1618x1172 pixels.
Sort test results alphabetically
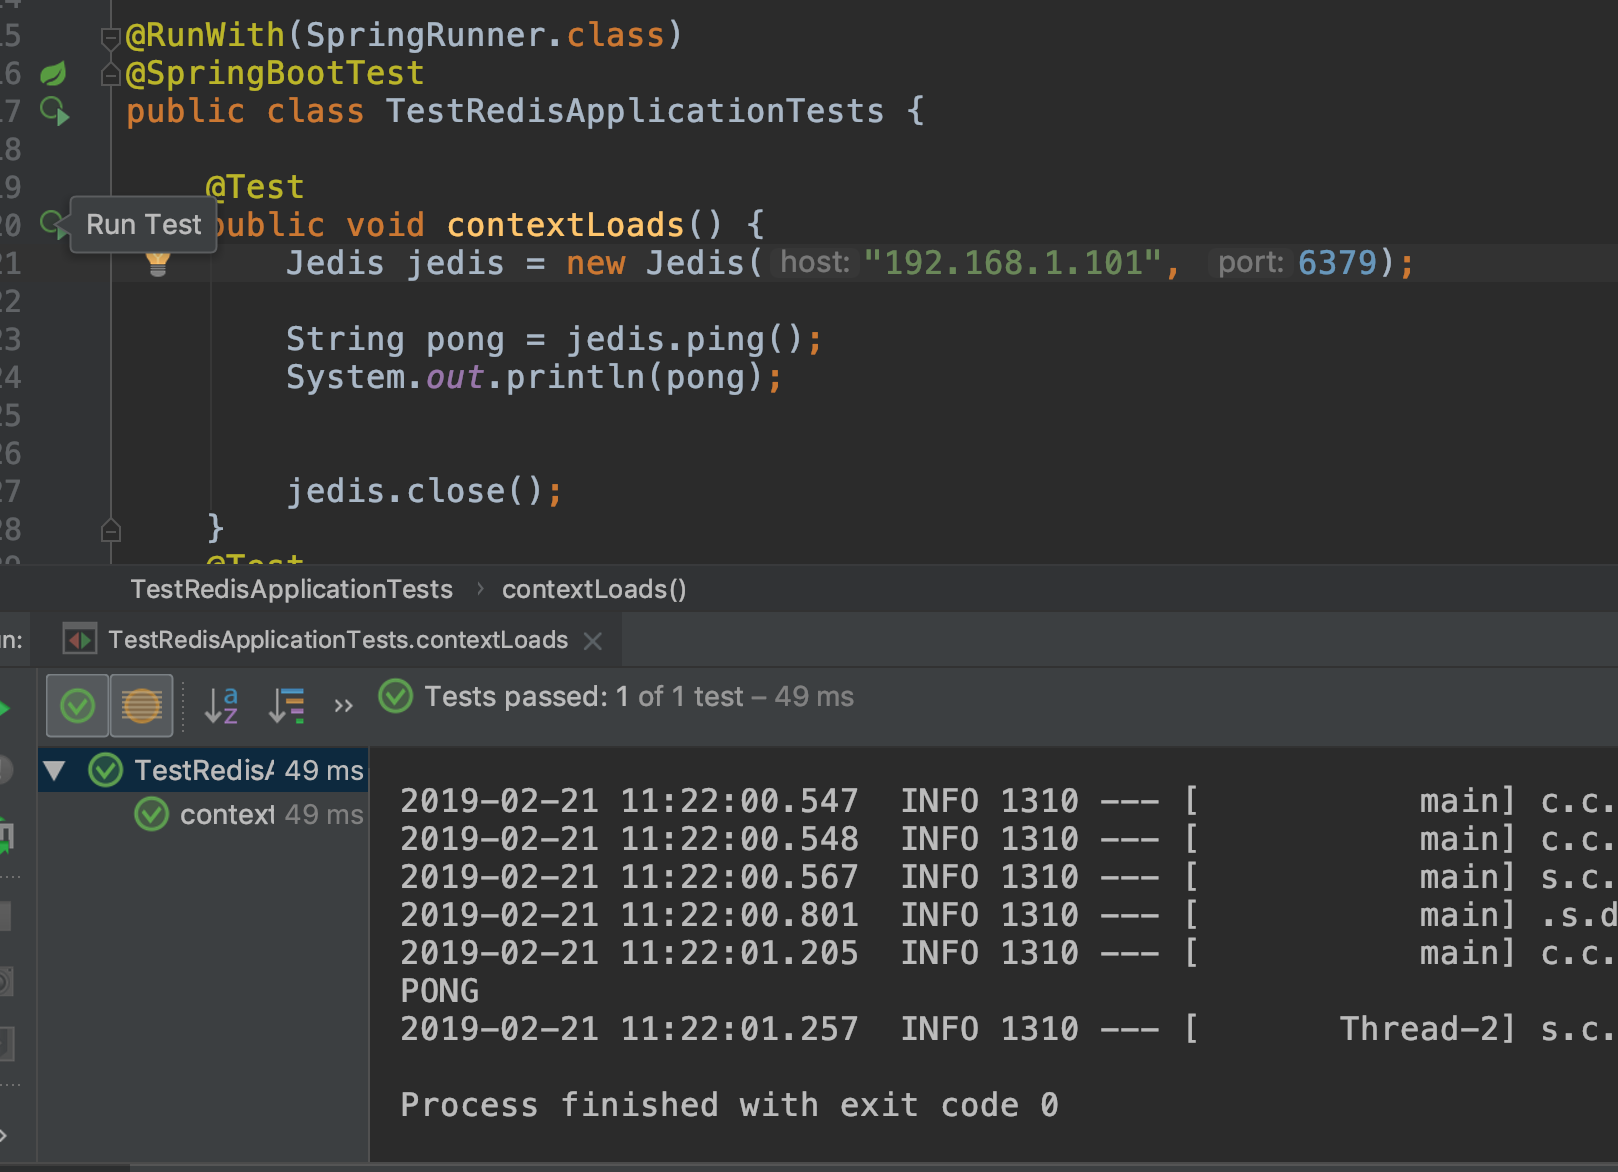point(221,705)
